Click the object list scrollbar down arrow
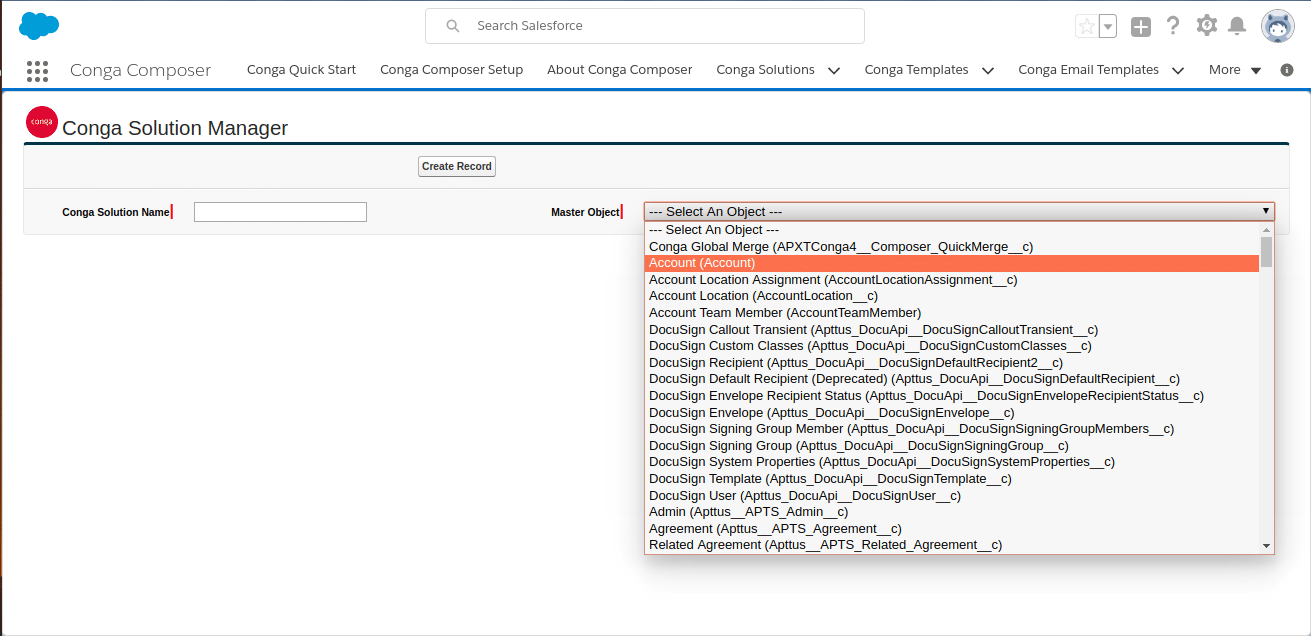Viewport: 1311px width, 636px height. [1266, 546]
